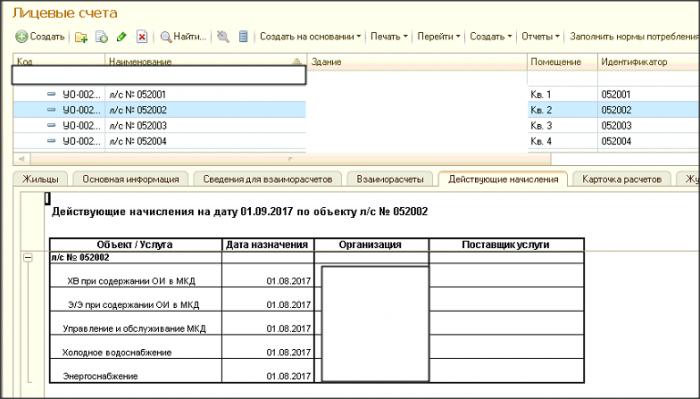Open the Карточка расчетов tab
700x399 pixels.
(x=621, y=179)
